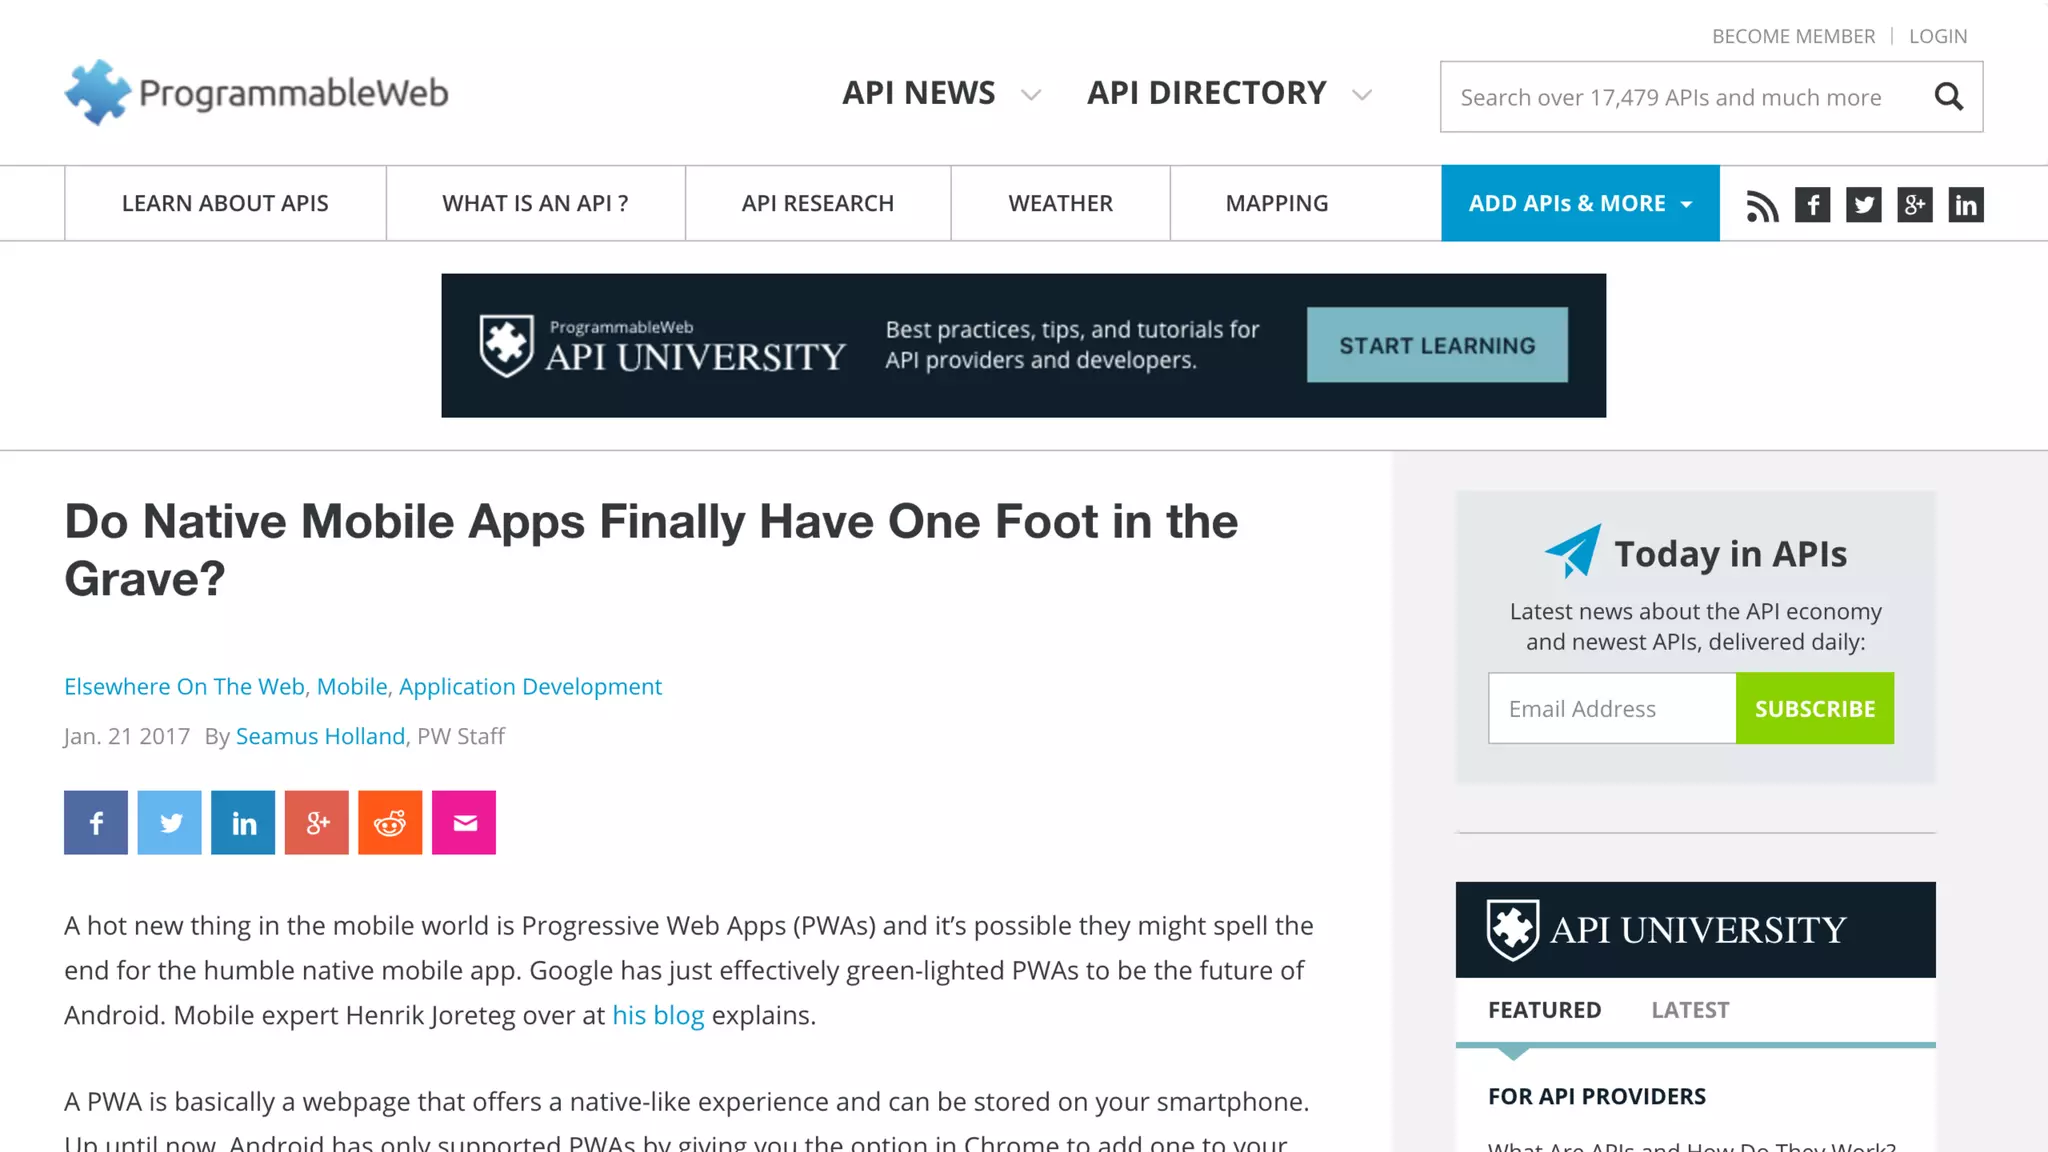Click the green Subscribe button
Image resolution: width=2048 pixels, height=1152 pixels.
(1814, 708)
